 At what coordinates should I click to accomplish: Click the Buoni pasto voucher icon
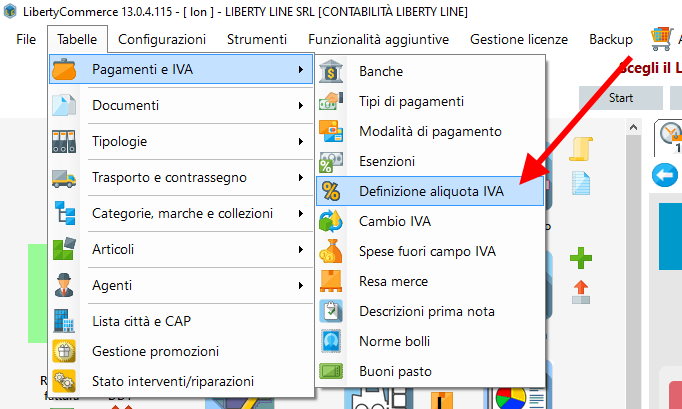(x=331, y=372)
